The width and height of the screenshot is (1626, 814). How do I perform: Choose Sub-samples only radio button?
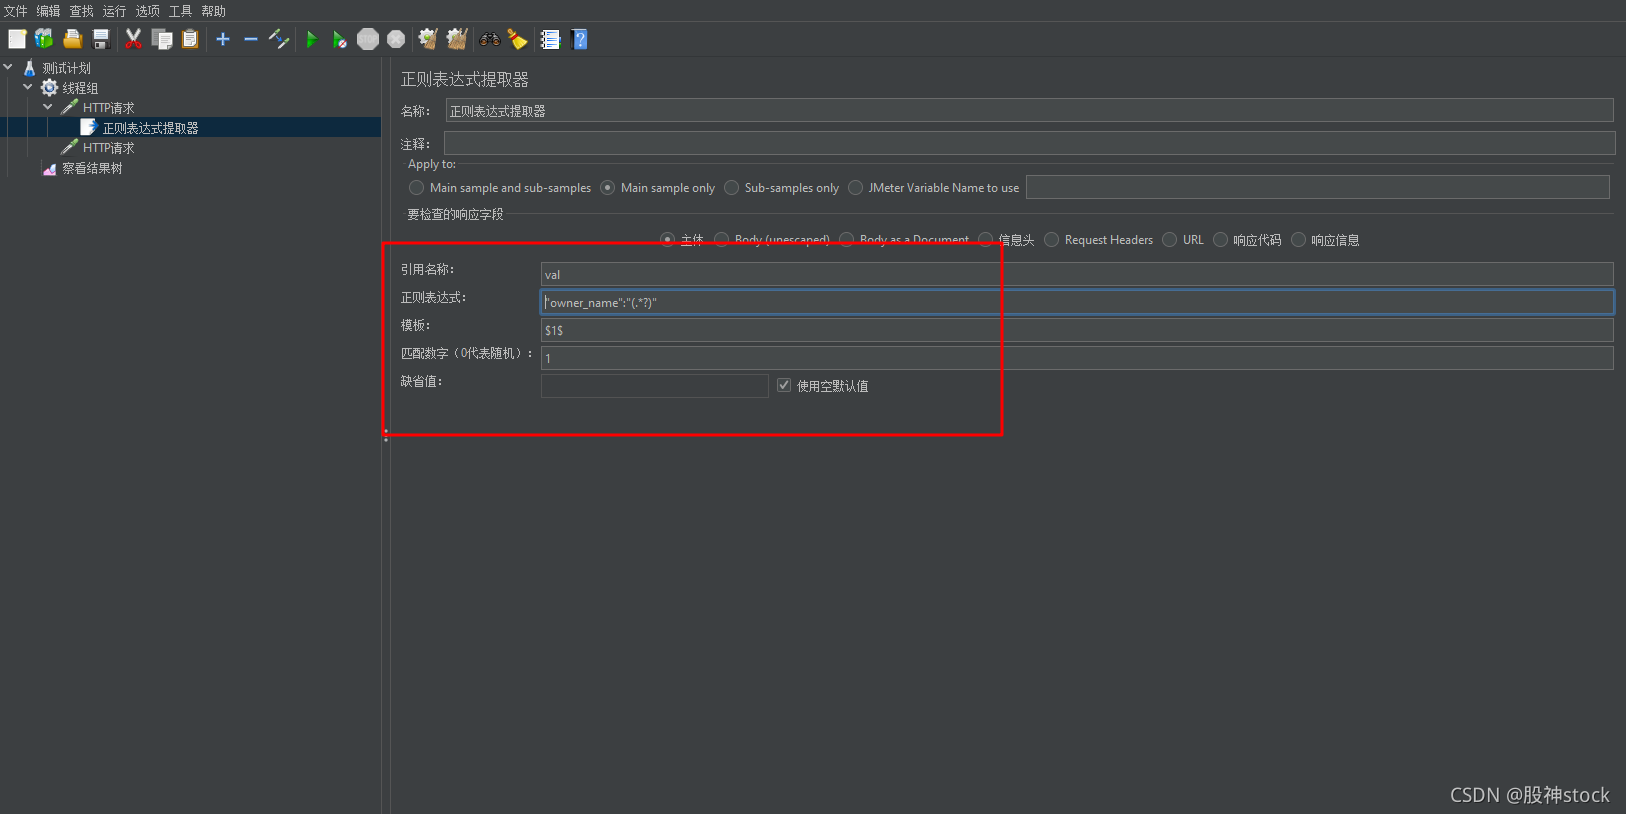pyautogui.click(x=731, y=187)
